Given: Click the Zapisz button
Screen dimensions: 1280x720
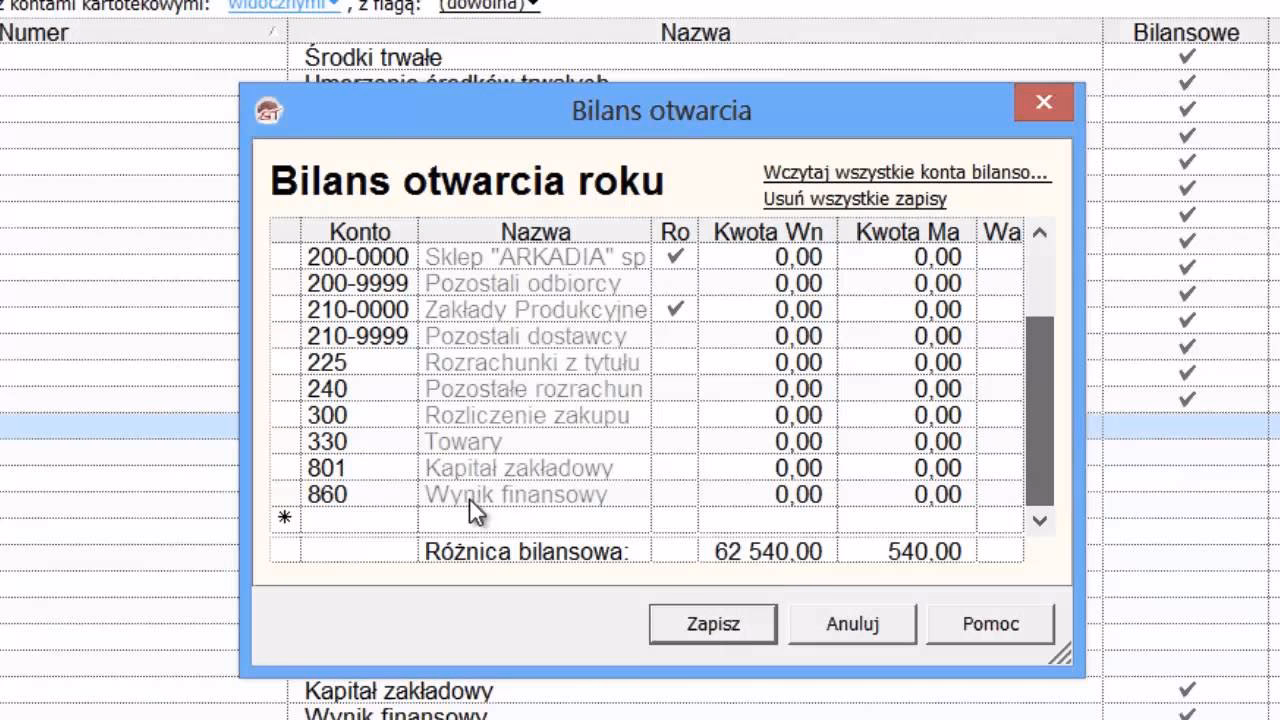Looking at the screenshot, I should point(712,623).
